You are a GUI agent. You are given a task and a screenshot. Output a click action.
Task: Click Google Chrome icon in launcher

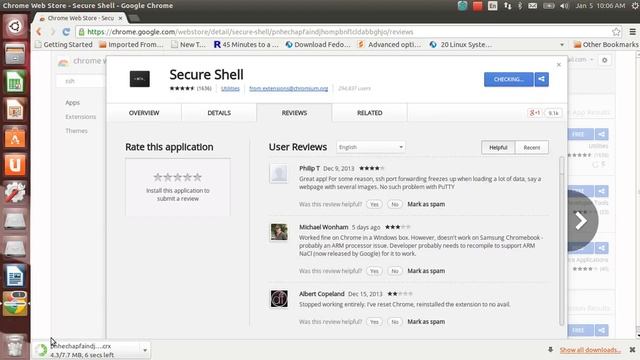15,303
